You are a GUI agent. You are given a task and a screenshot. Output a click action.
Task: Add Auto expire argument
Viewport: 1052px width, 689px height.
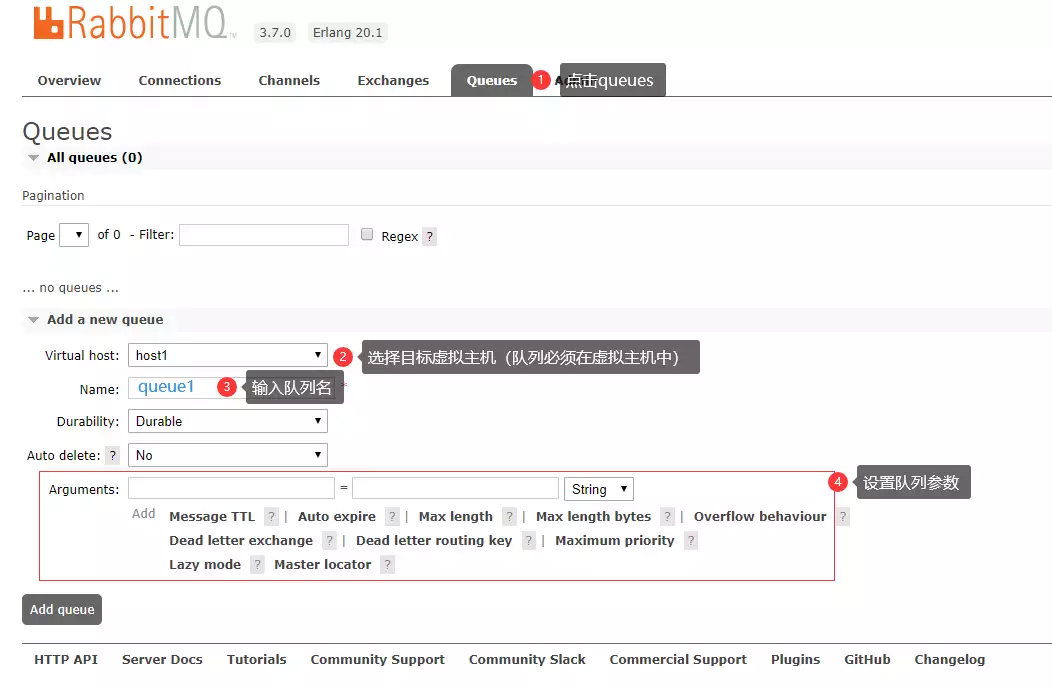(x=337, y=517)
